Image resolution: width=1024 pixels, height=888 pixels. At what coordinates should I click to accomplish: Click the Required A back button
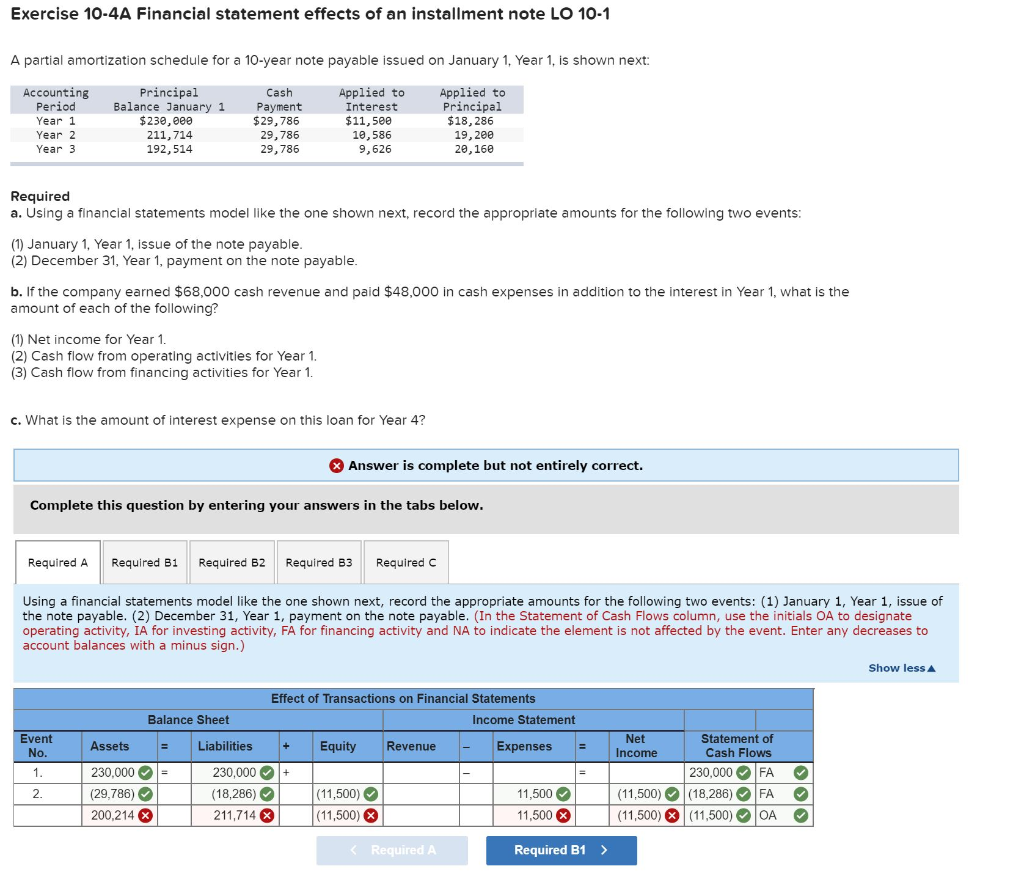click(391, 850)
